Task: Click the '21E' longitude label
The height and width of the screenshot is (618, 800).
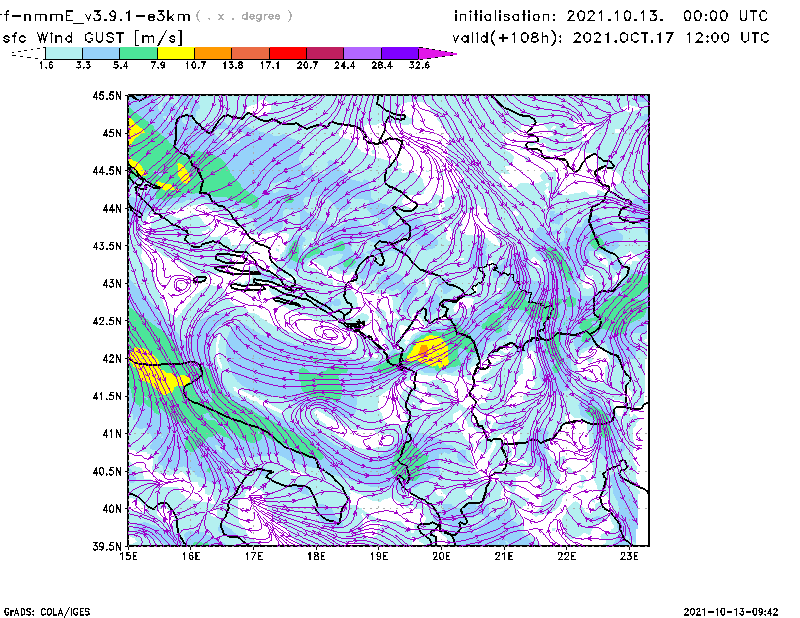Action: click(x=504, y=556)
